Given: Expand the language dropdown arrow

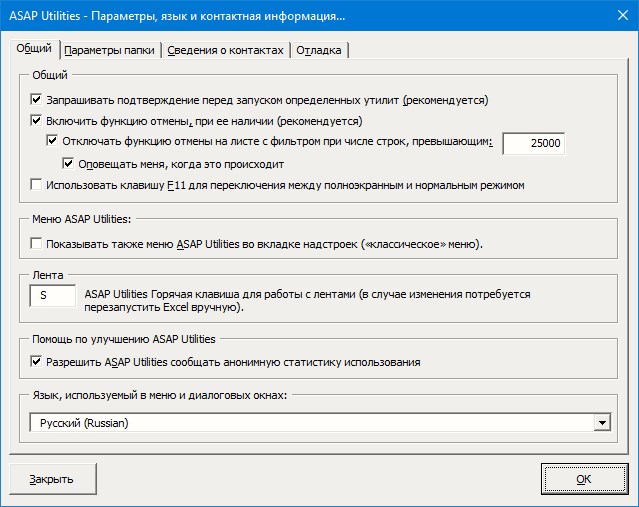Looking at the screenshot, I should point(601,423).
